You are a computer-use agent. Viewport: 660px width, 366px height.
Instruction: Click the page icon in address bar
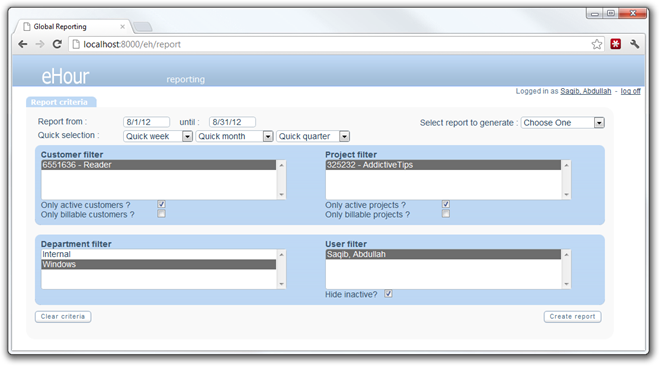click(x=76, y=44)
